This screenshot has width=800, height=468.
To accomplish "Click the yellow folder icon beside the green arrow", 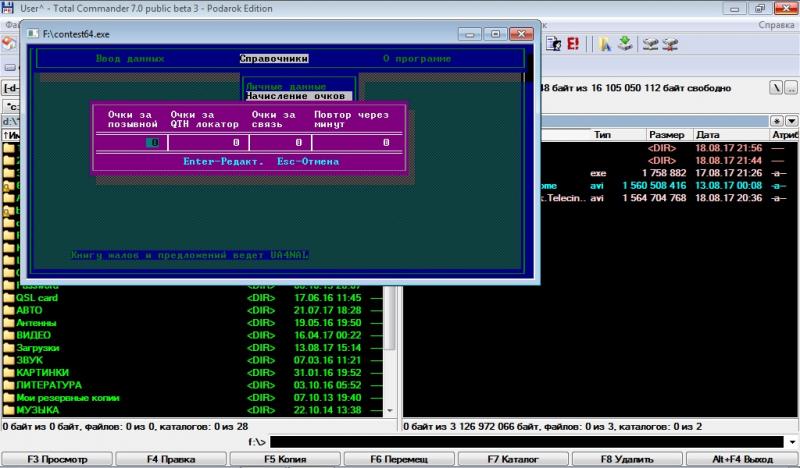I will coord(606,44).
